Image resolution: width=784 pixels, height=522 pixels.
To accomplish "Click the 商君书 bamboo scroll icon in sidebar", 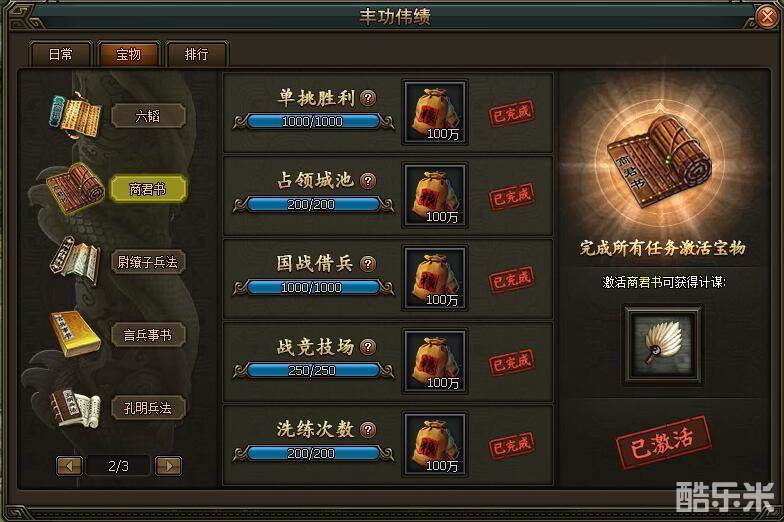I will pyautogui.click(x=75, y=188).
